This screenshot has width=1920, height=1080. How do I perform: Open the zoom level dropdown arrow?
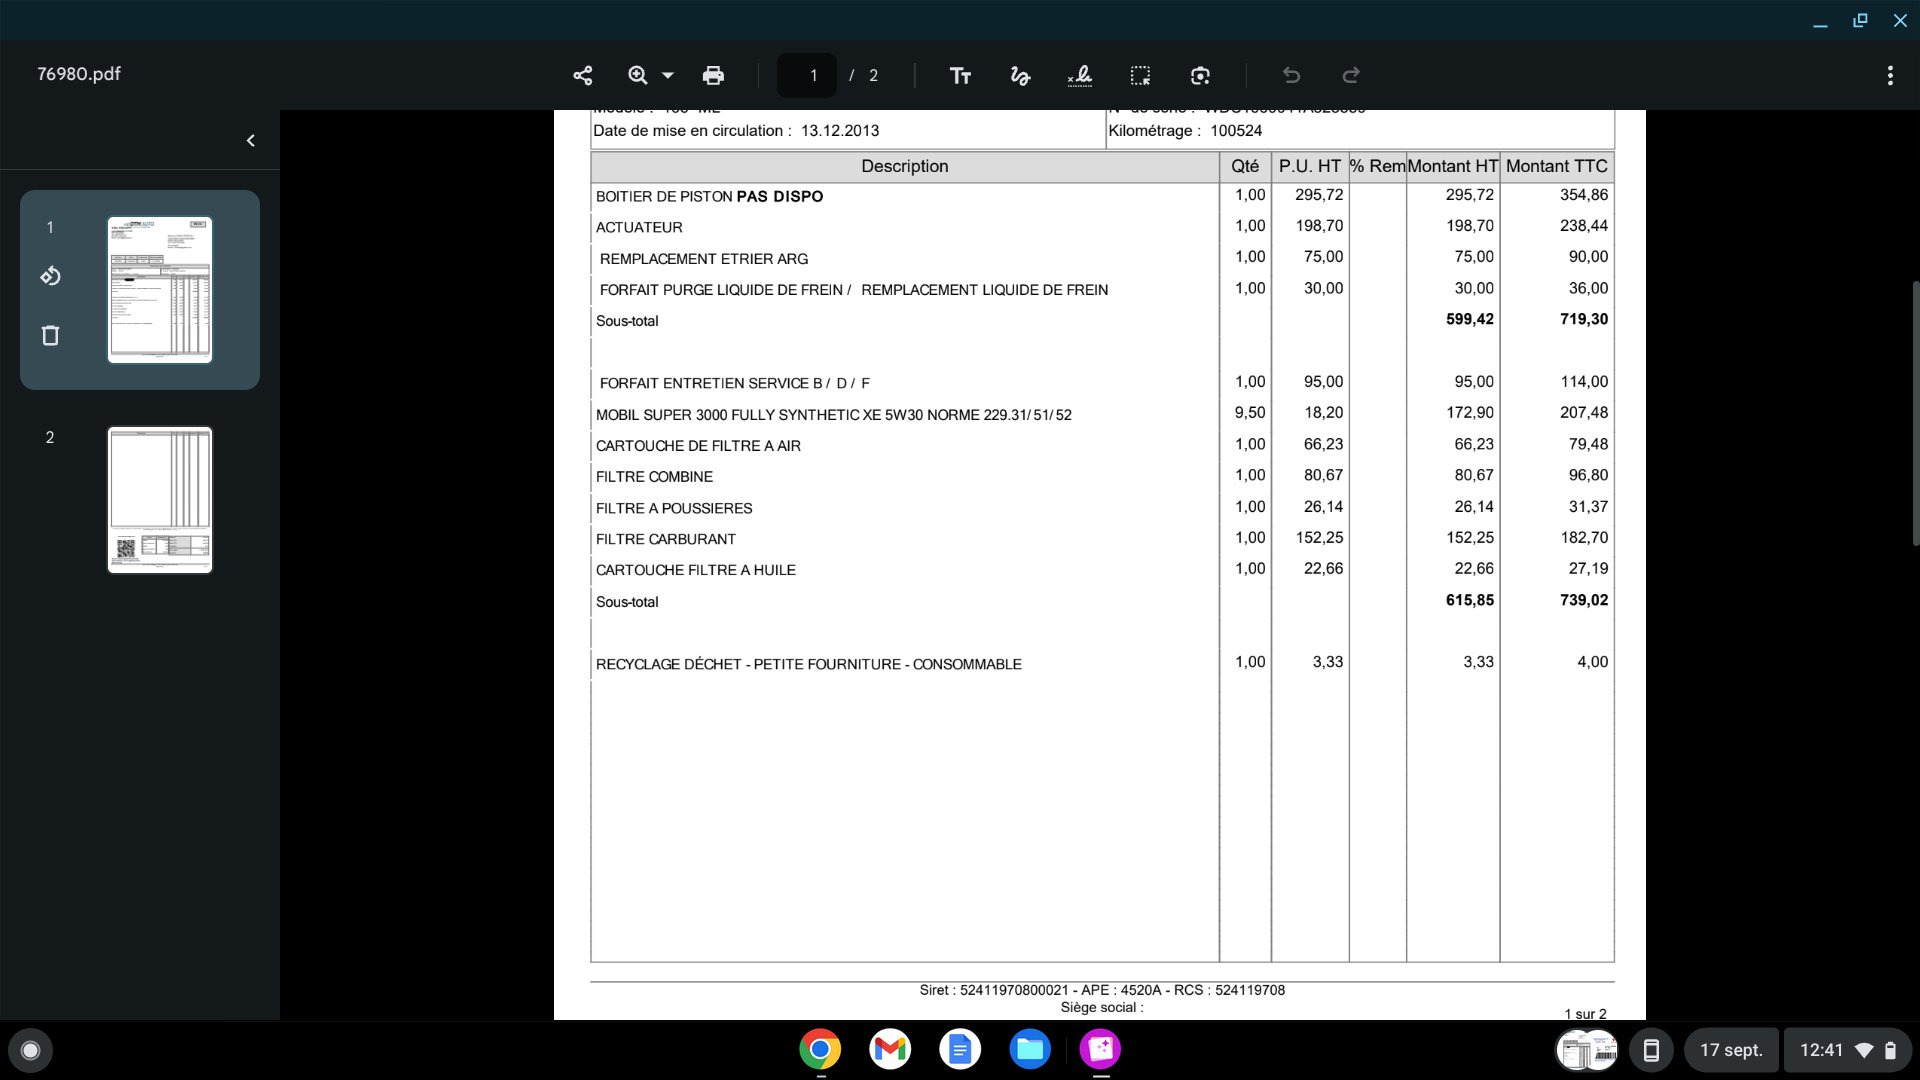(x=668, y=75)
